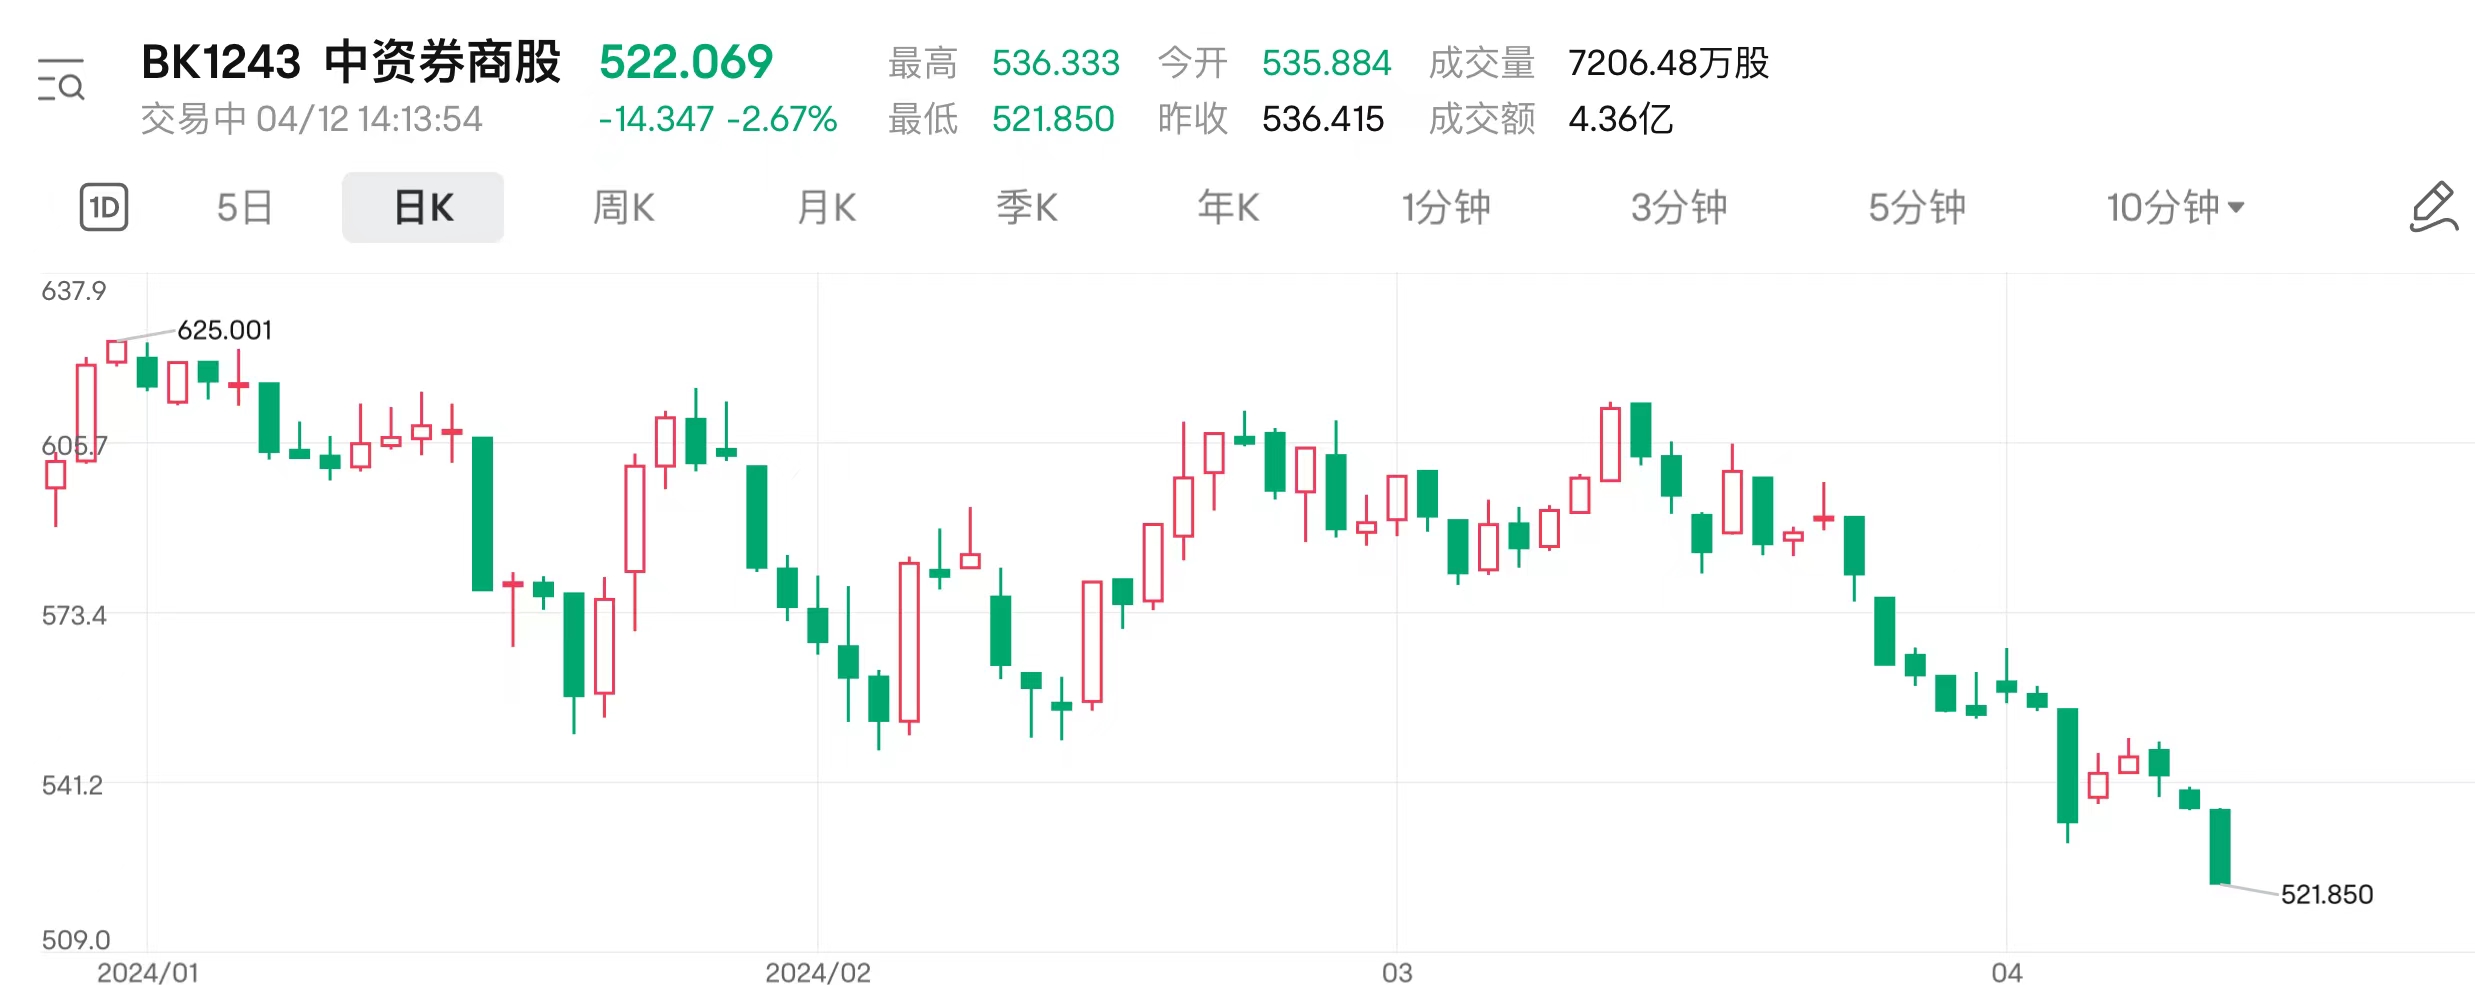The width and height of the screenshot is (2475, 985).
Task: Expand the 10分钟 interval dropdown
Action: click(2175, 207)
